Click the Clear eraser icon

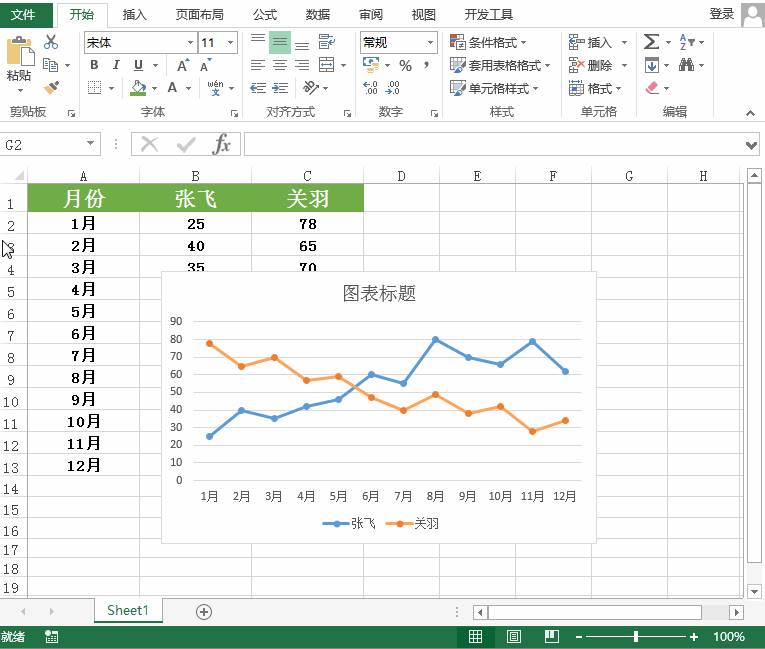click(x=652, y=88)
